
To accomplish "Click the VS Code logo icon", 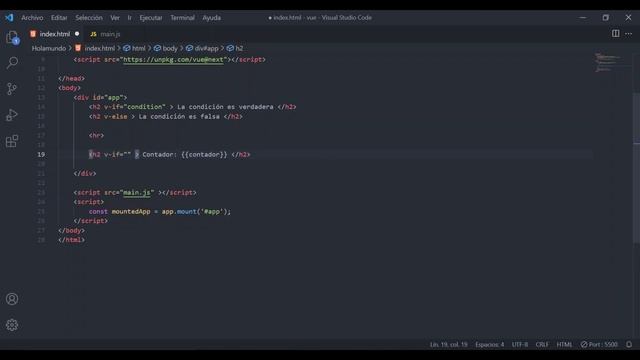I will tap(9, 18).
